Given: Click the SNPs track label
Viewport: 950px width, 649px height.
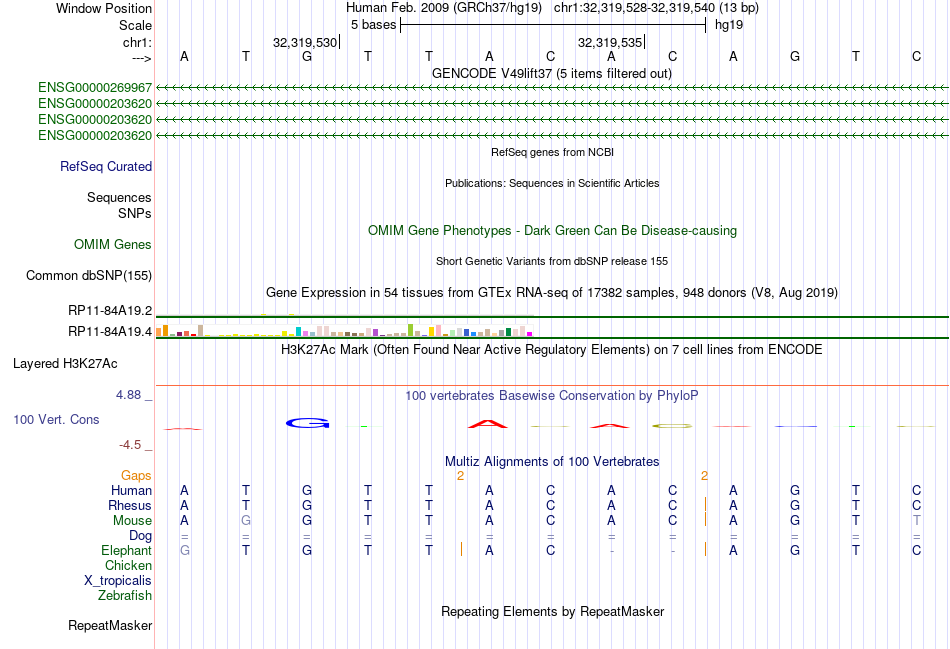Looking at the screenshot, I should [x=135, y=213].
